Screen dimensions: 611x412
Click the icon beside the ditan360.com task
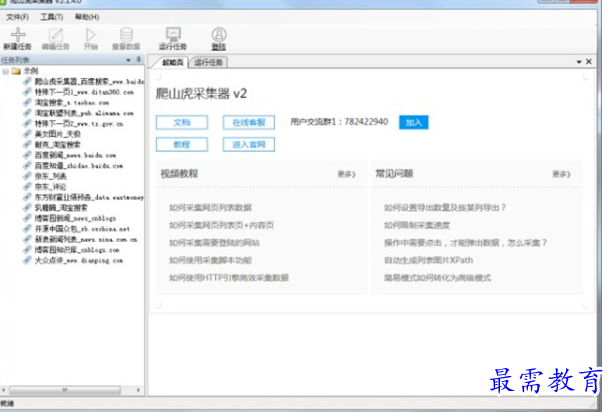[27, 92]
